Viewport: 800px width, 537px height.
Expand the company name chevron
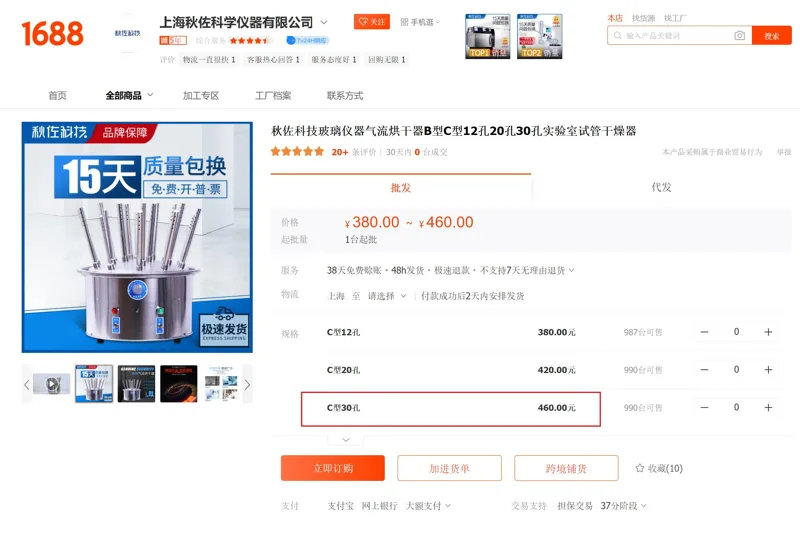tap(323, 22)
